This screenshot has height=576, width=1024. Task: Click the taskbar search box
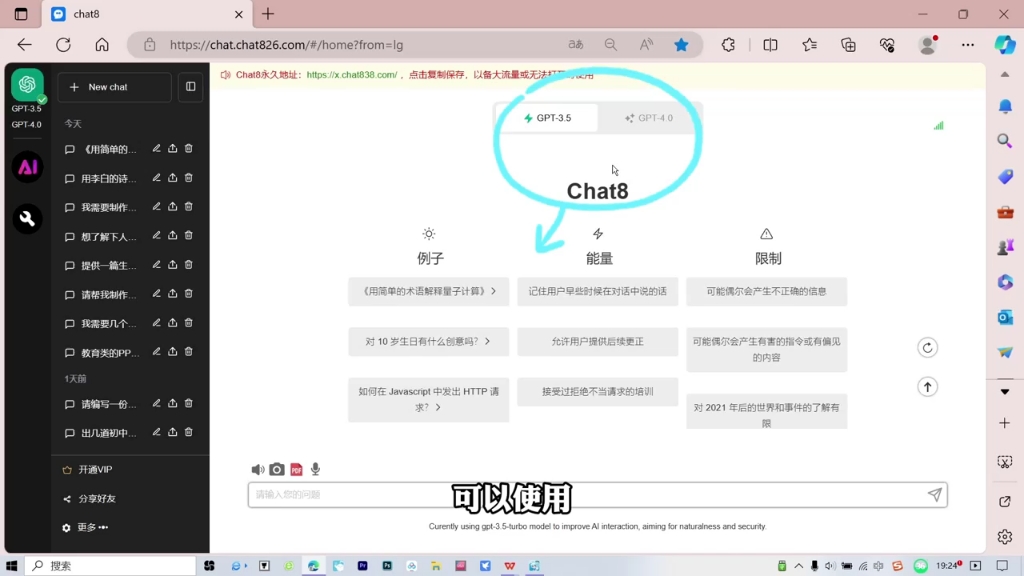[x=110, y=566]
